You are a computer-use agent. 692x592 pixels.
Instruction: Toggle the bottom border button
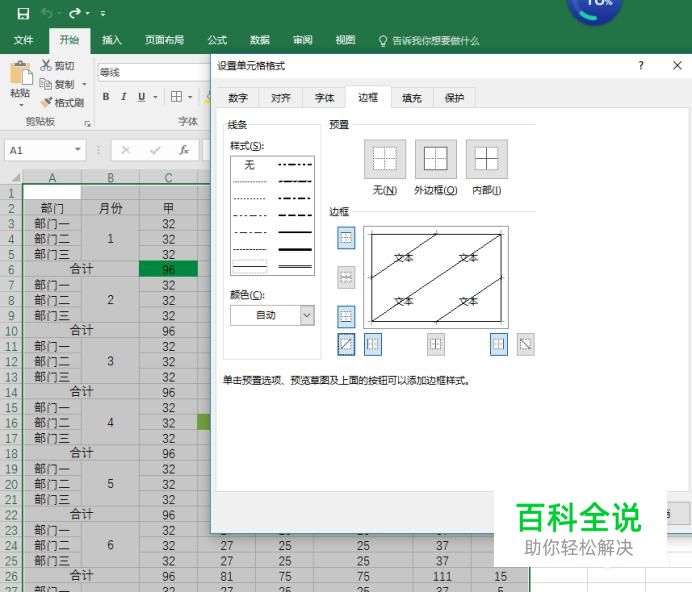tap(346, 317)
